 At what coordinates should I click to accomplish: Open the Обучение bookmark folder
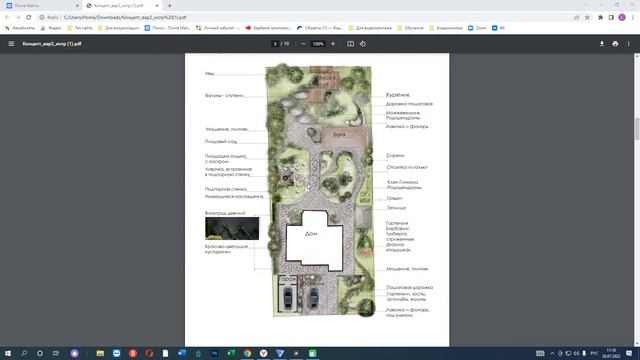click(x=411, y=28)
